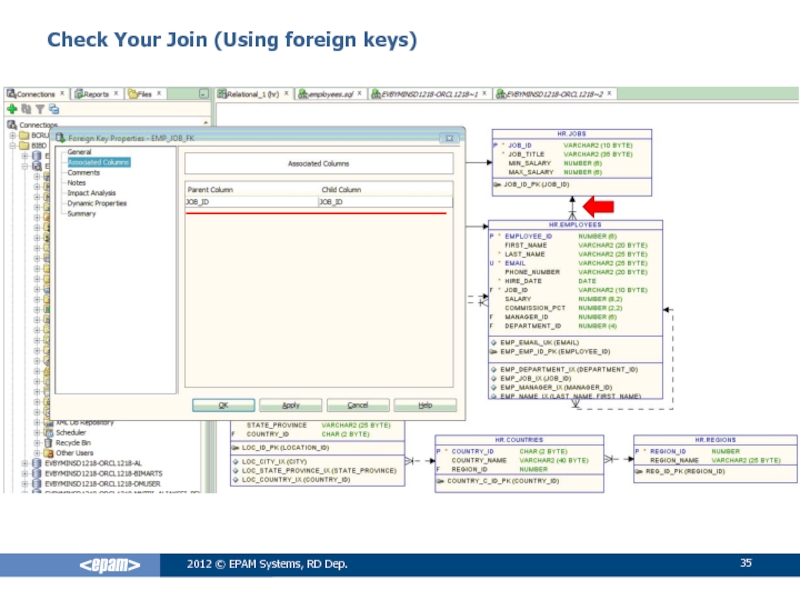800x600 pixels.
Task: Click the funnel Filter icon in Connections toolbar
Action: coord(40,109)
